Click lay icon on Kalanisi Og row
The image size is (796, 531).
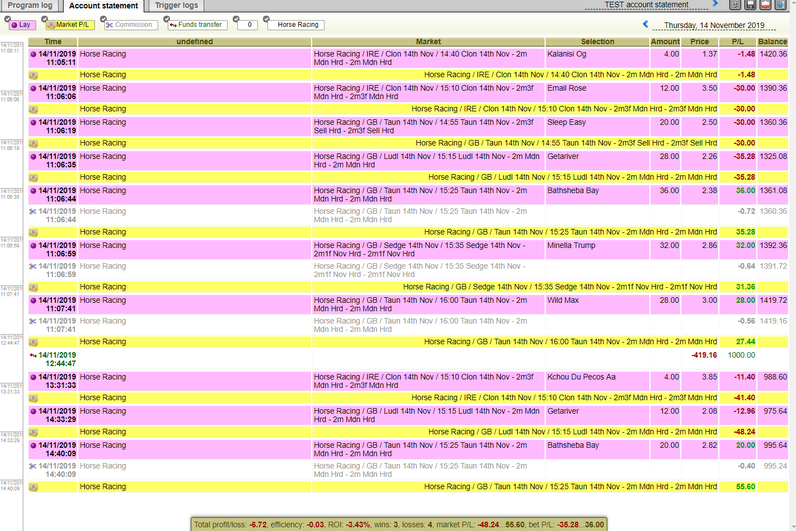[x=34, y=54]
